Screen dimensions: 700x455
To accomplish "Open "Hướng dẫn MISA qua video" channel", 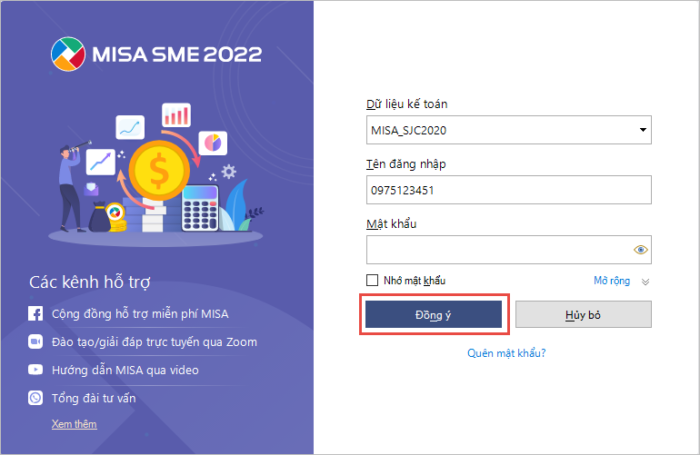I will 125,370.
